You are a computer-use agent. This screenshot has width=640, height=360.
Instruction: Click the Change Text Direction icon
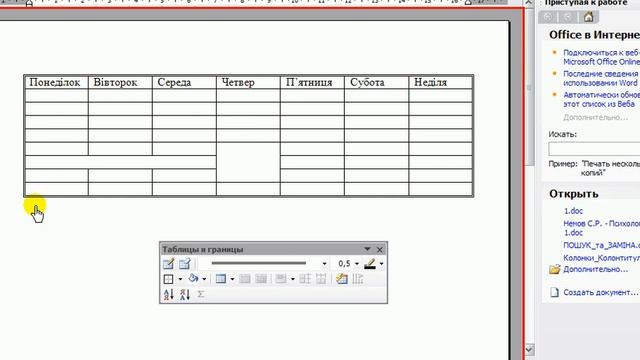(358, 279)
